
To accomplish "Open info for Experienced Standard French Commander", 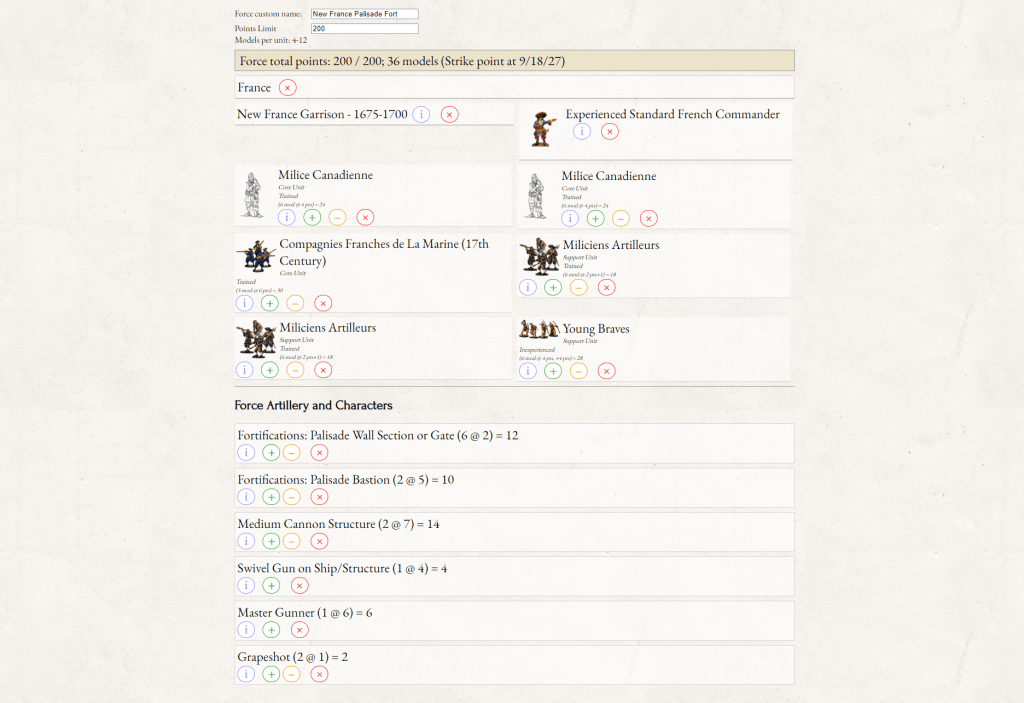I will pyautogui.click(x=582, y=132).
